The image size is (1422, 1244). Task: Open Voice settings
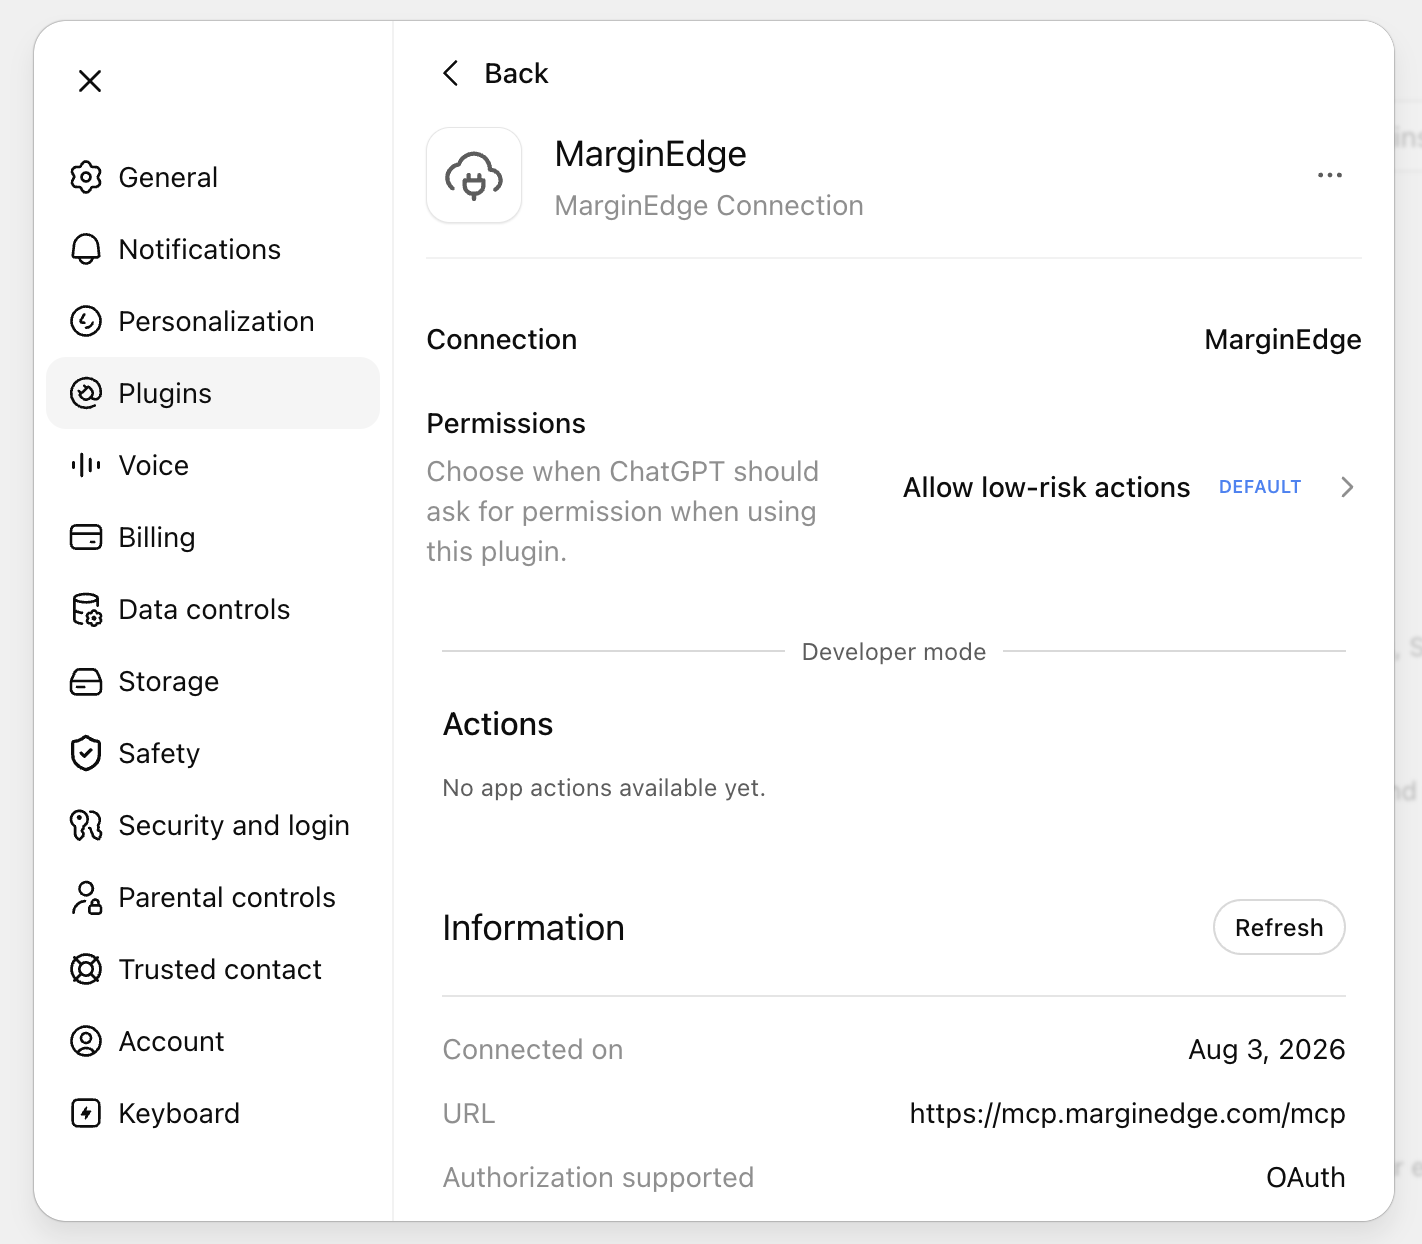tap(213, 465)
